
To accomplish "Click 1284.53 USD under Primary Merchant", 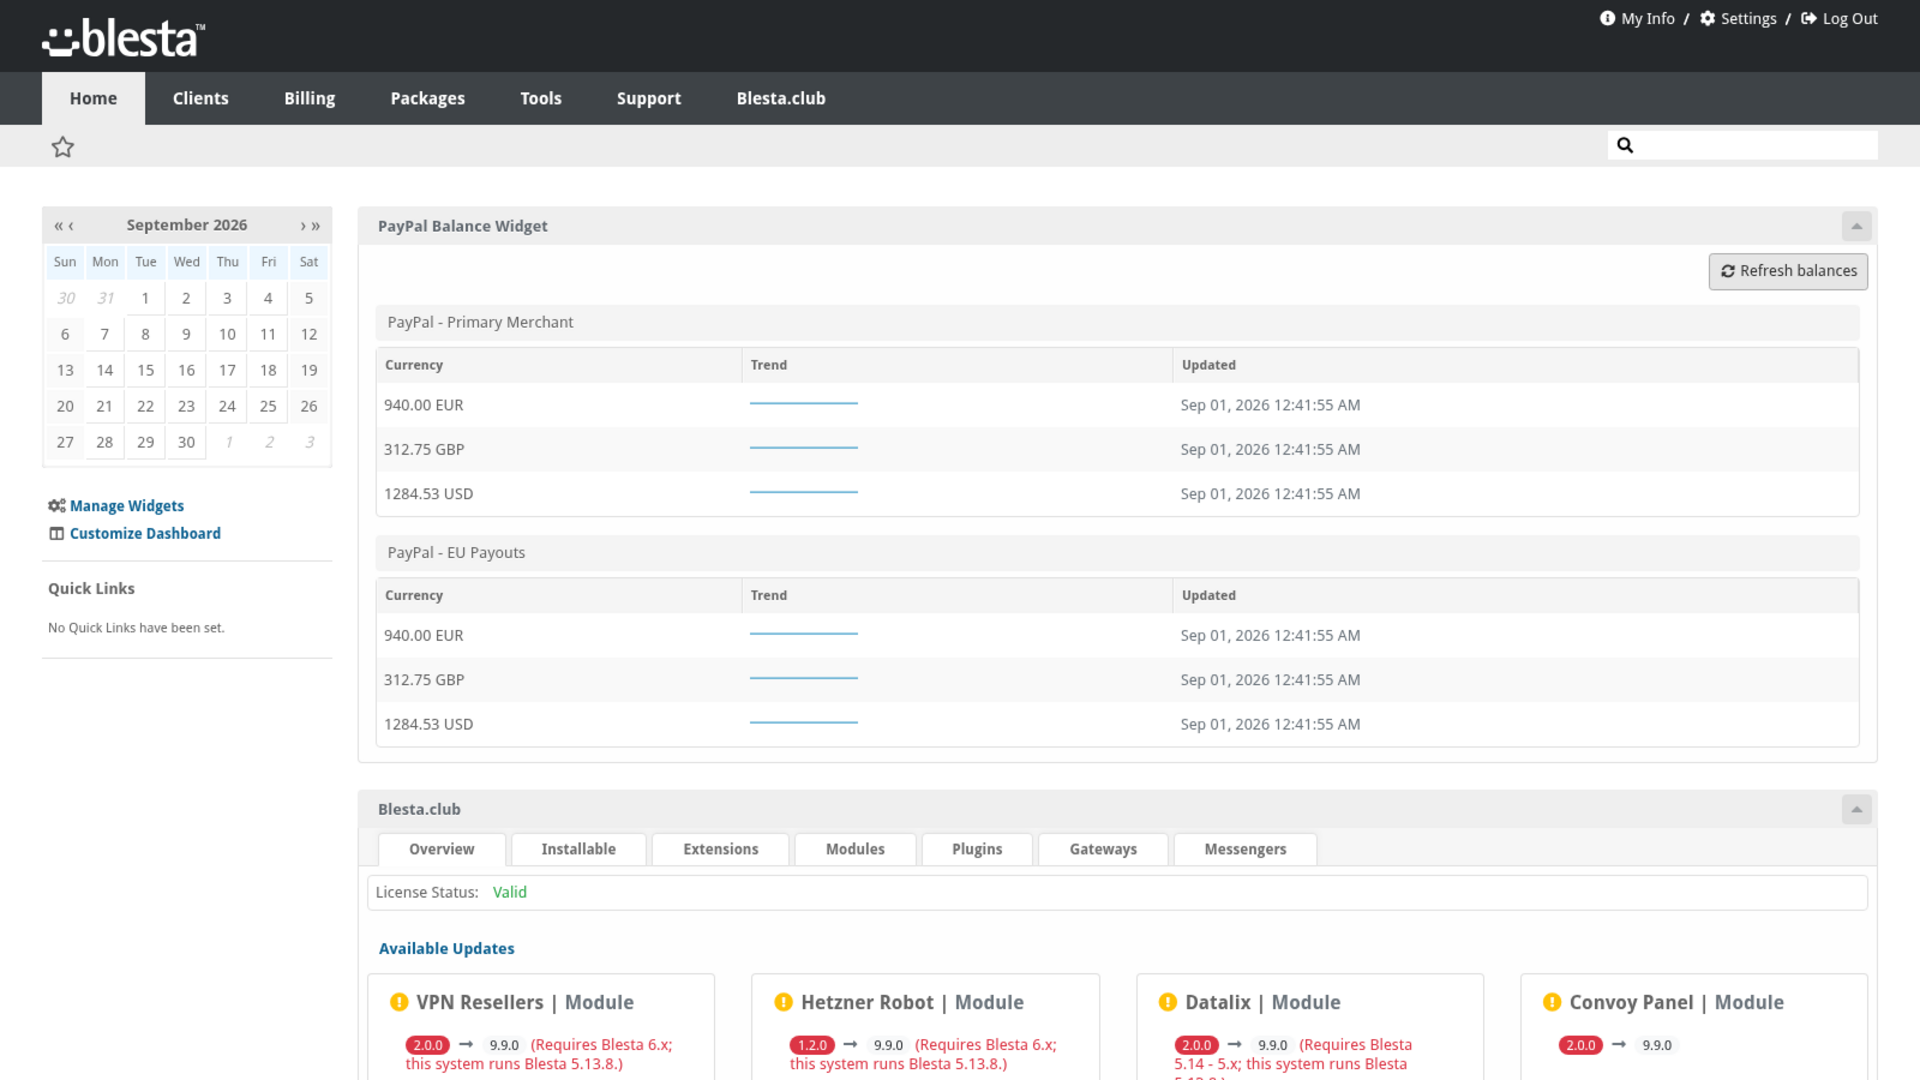I will (429, 494).
